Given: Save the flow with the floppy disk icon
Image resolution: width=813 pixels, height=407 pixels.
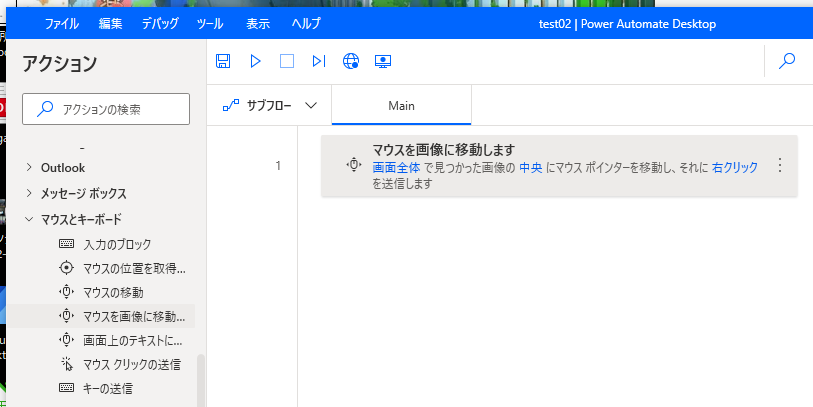Looking at the screenshot, I should click(223, 61).
